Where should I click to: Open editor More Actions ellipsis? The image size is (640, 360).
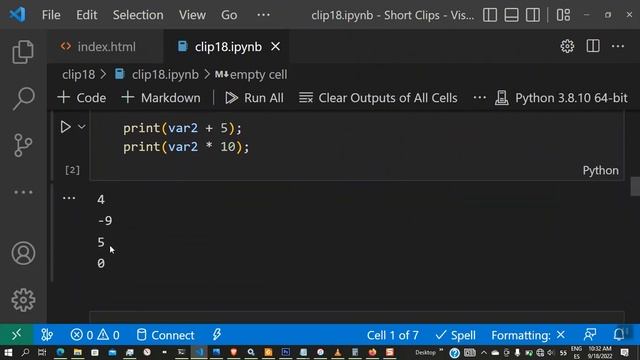tap(618, 46)
